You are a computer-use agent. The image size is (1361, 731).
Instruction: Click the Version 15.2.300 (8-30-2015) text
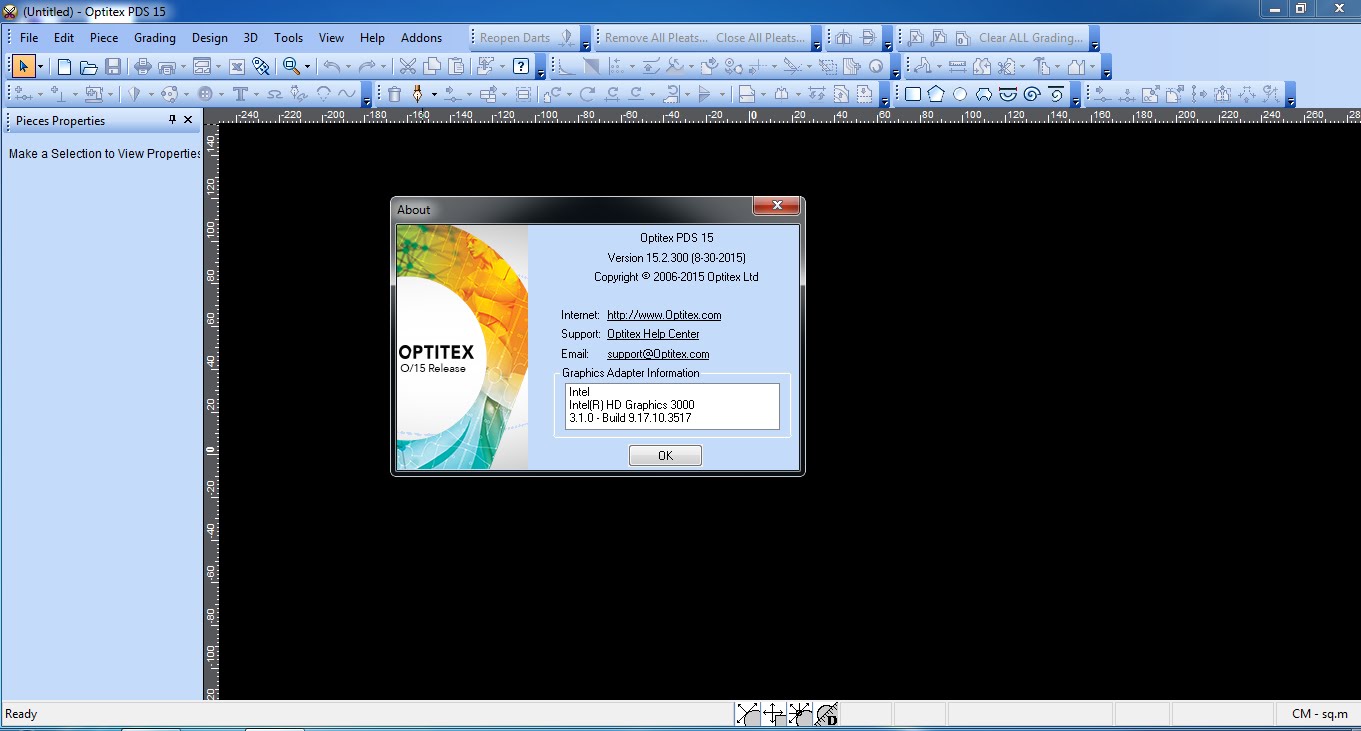[x=677, y=257]
